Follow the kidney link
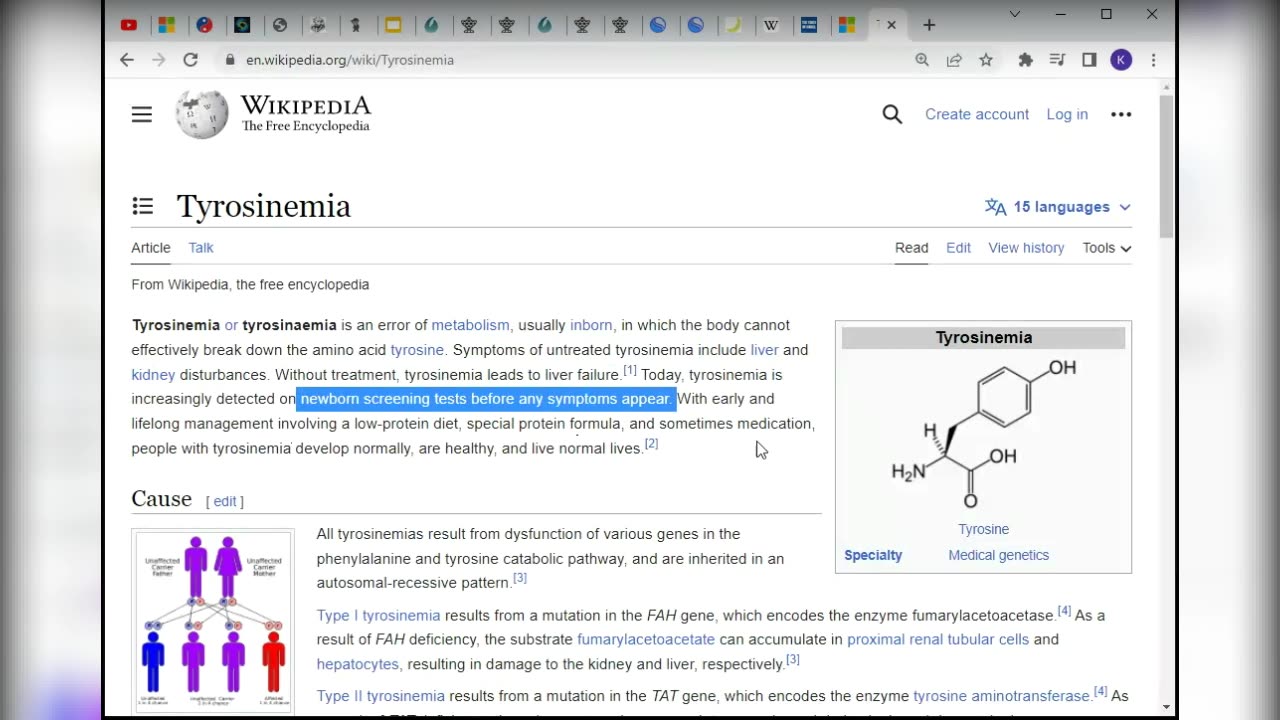The width and height of the screenshot is (1280, 720). (x=153, y=375)
